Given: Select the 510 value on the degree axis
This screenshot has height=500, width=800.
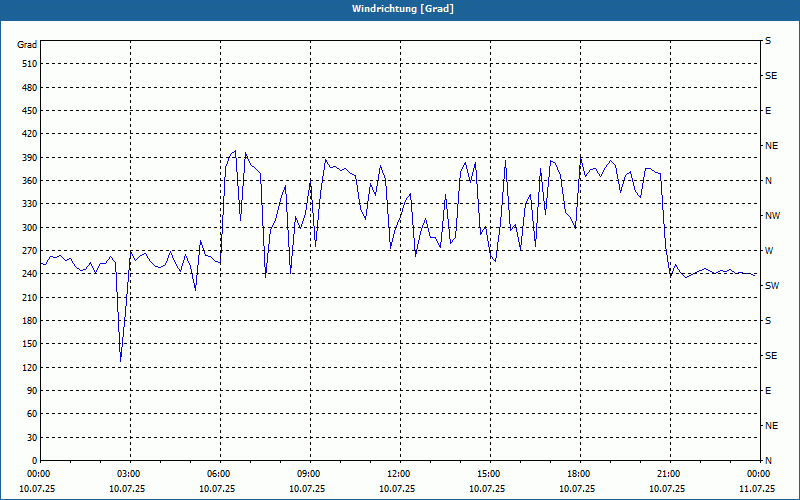Looking at the screenshot, I should pyautogui.click(x=30, y=64).
